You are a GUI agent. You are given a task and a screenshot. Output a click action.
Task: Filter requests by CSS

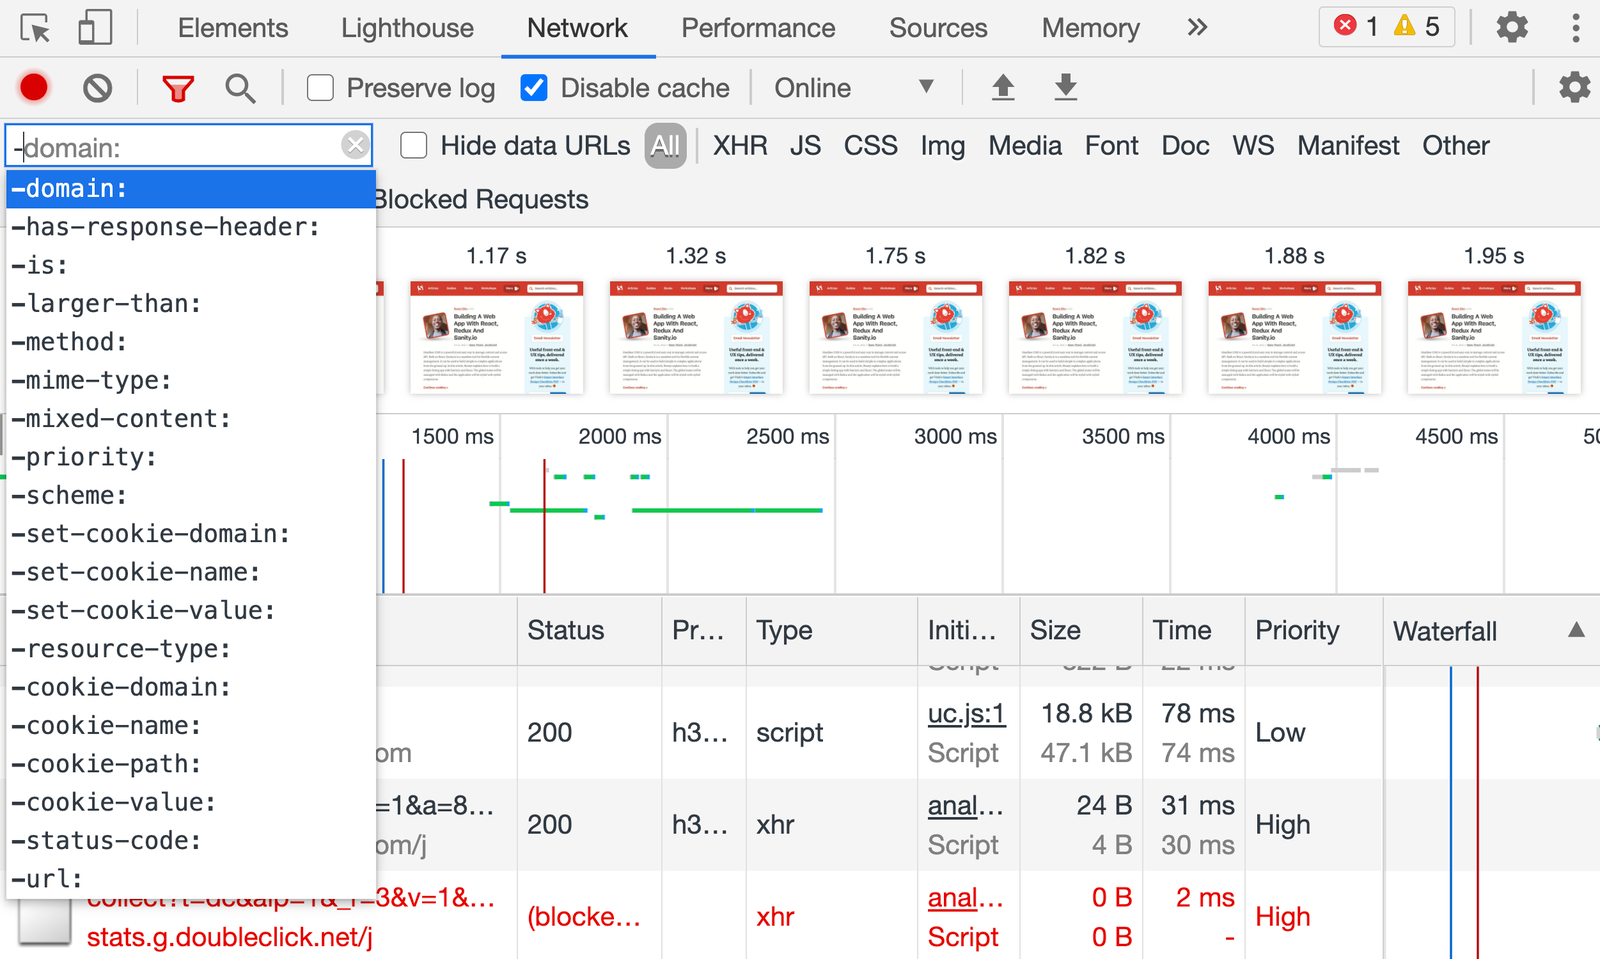point(870,146)
